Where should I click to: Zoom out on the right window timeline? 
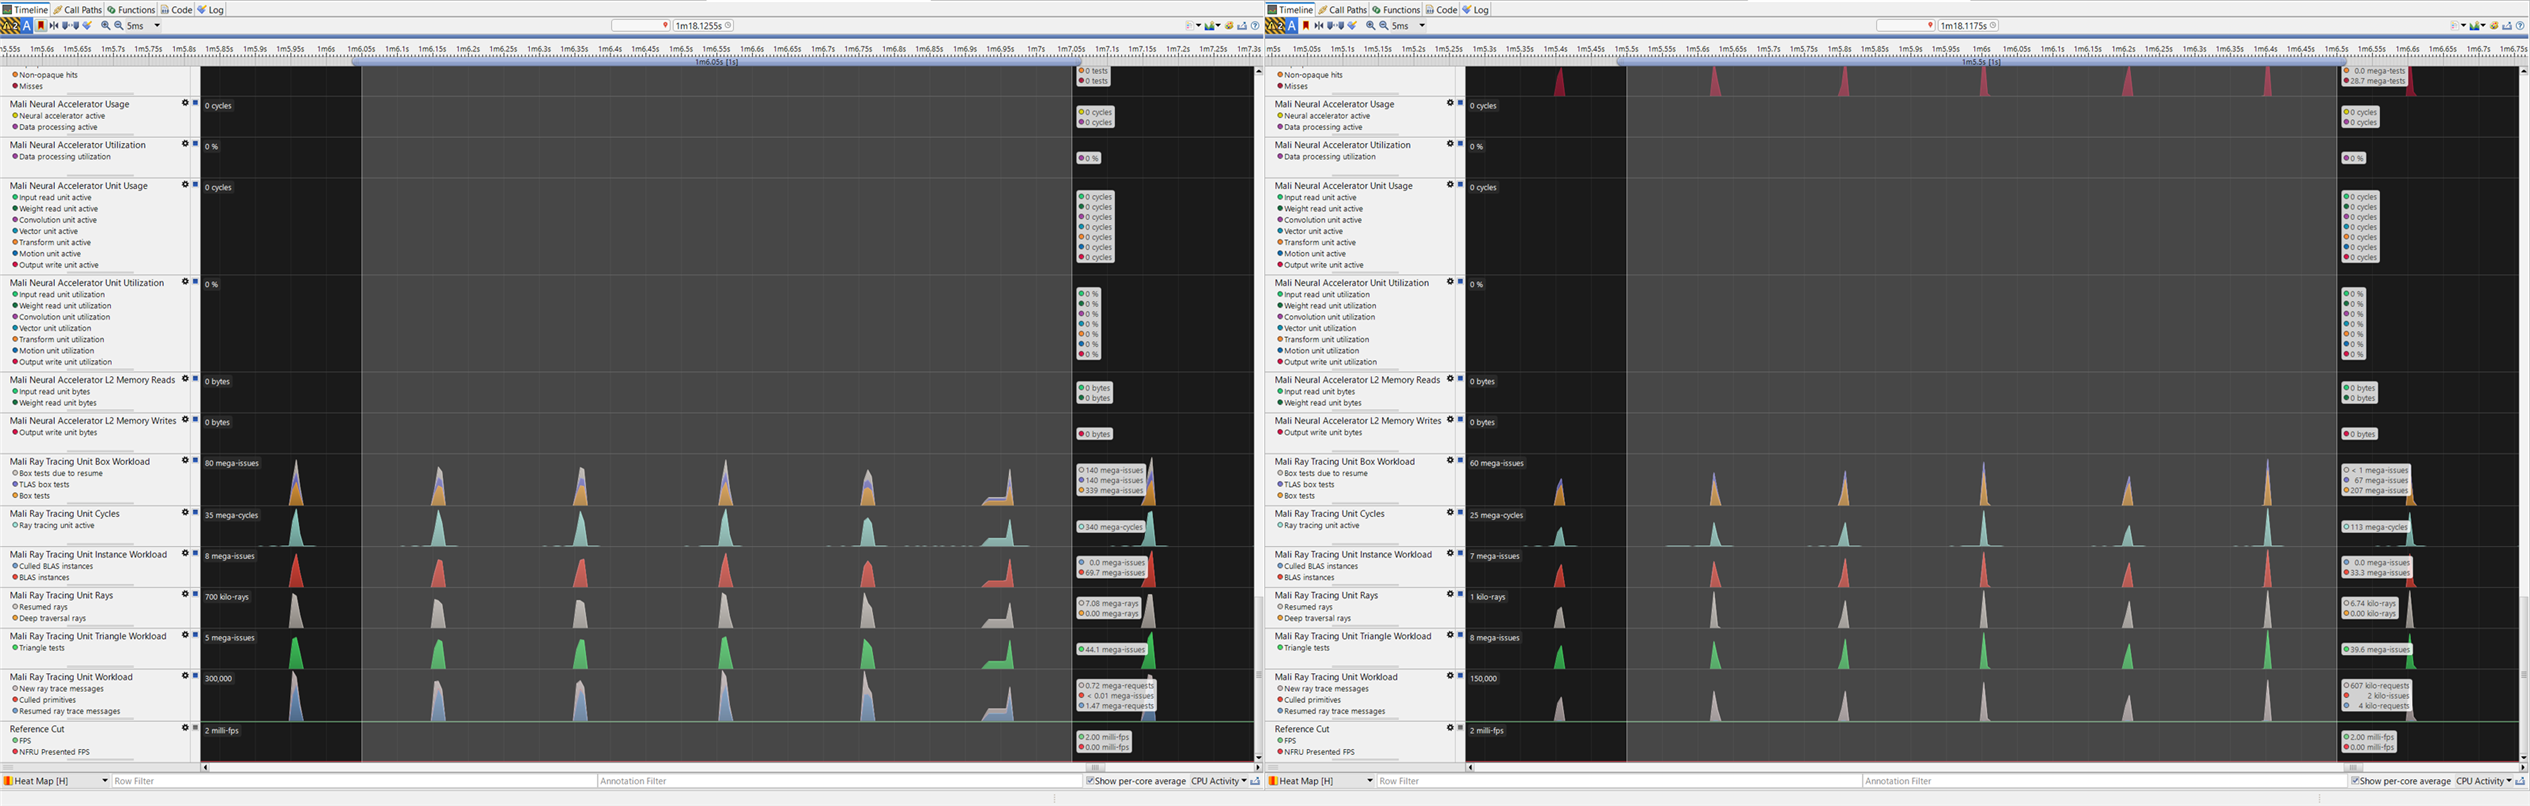click(1384, 26)
